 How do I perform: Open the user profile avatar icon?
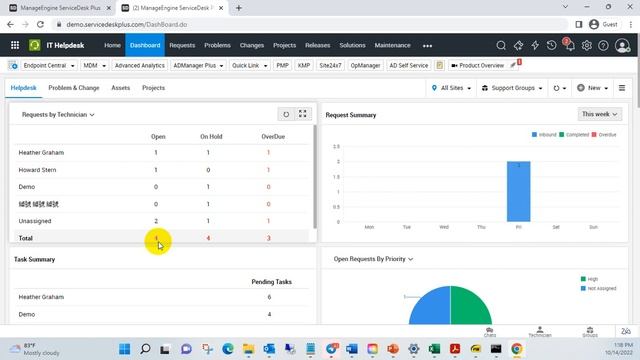(x=622, y=45)
